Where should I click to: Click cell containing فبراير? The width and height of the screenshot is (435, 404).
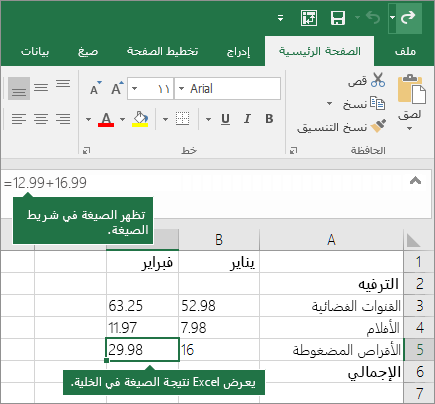[x=143, y=262]
